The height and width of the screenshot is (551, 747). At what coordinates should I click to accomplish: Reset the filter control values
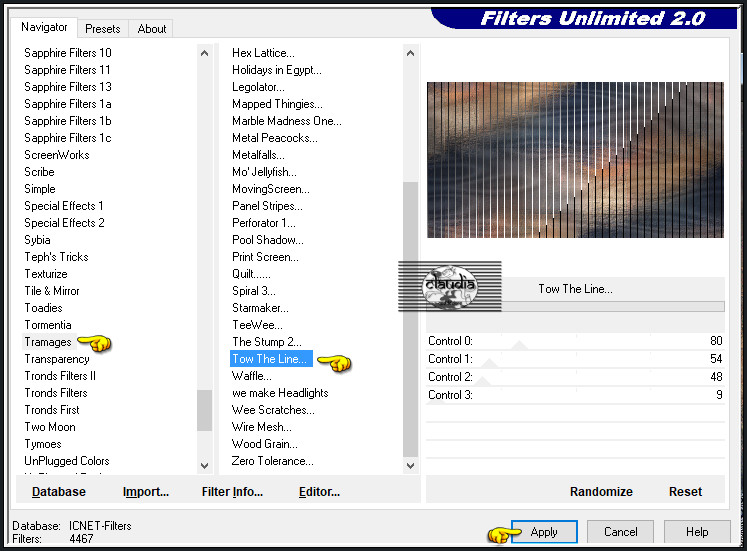pos(685,491)
